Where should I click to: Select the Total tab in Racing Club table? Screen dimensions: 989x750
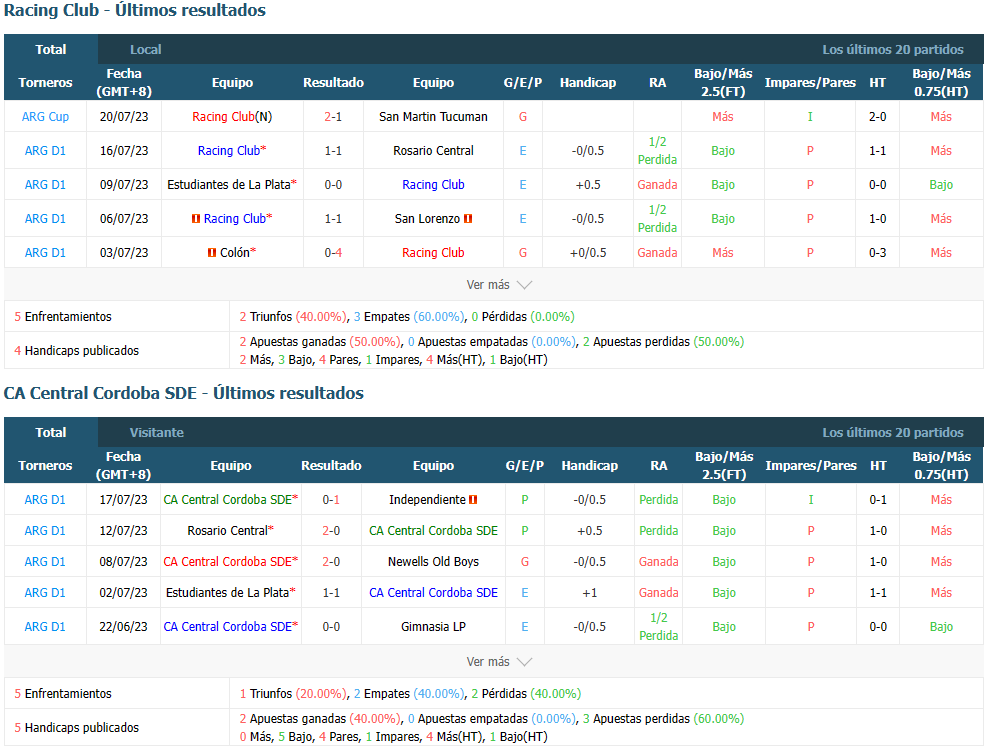coord(50,49)
